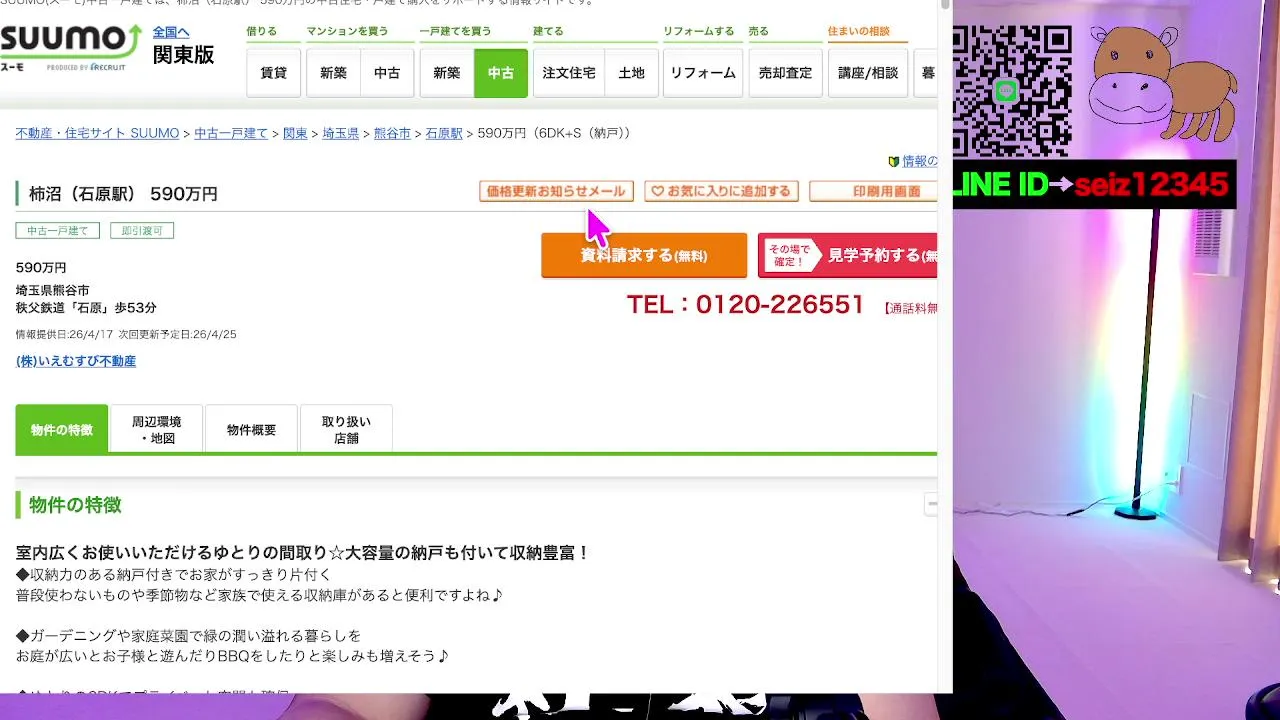1280x720 pixels.
Task: Open the リフォーム navigation item
Action: coord(703,73)
